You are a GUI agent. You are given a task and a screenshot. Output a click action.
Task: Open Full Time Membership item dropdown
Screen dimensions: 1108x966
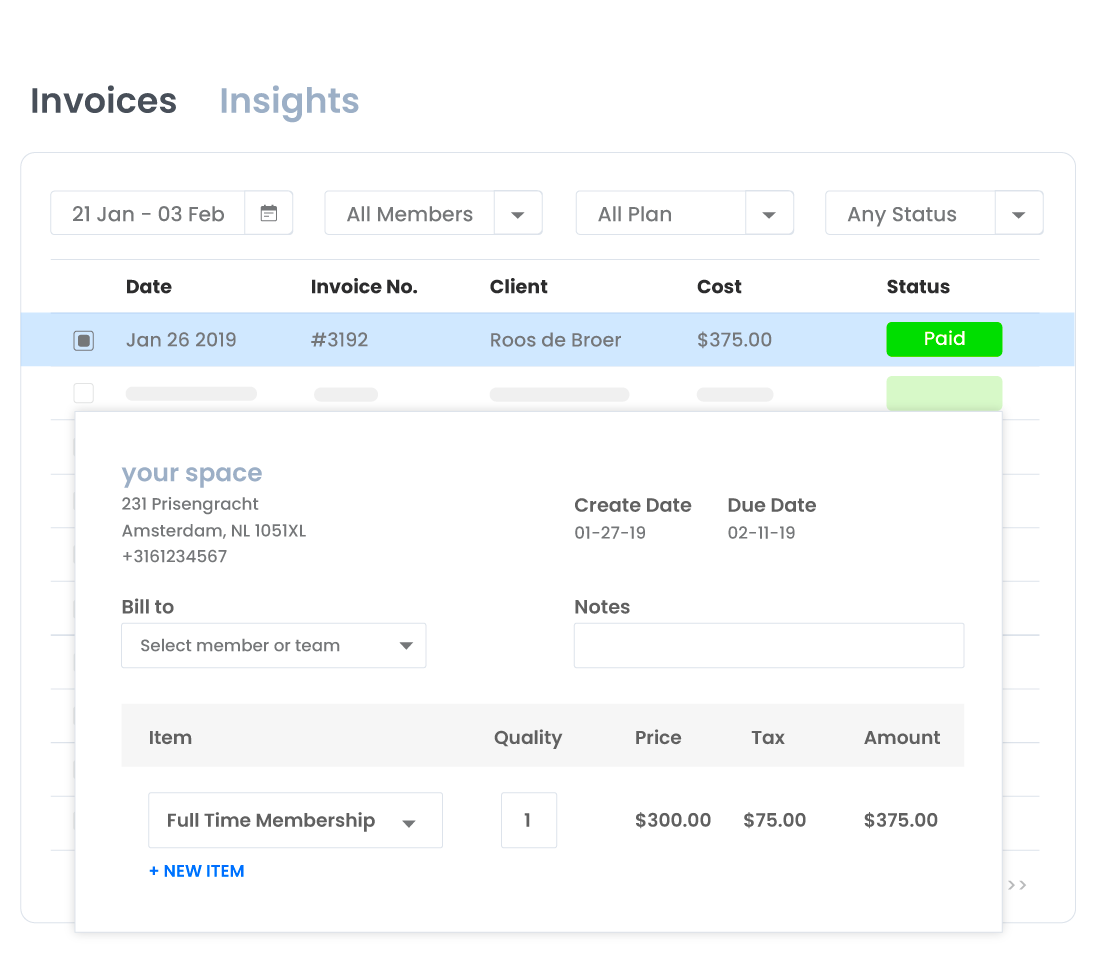[x=295, y=820]
